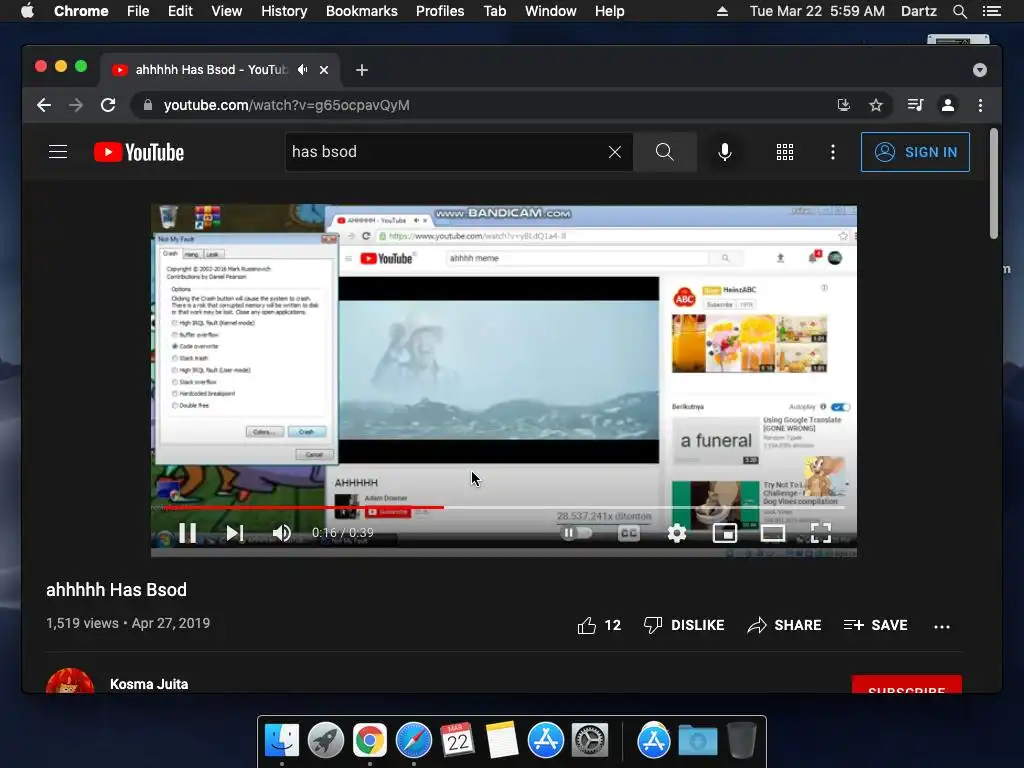The image size is (1024, 768).
Task: Click the eject icon in the menu bar
Action: coord(722,11)
